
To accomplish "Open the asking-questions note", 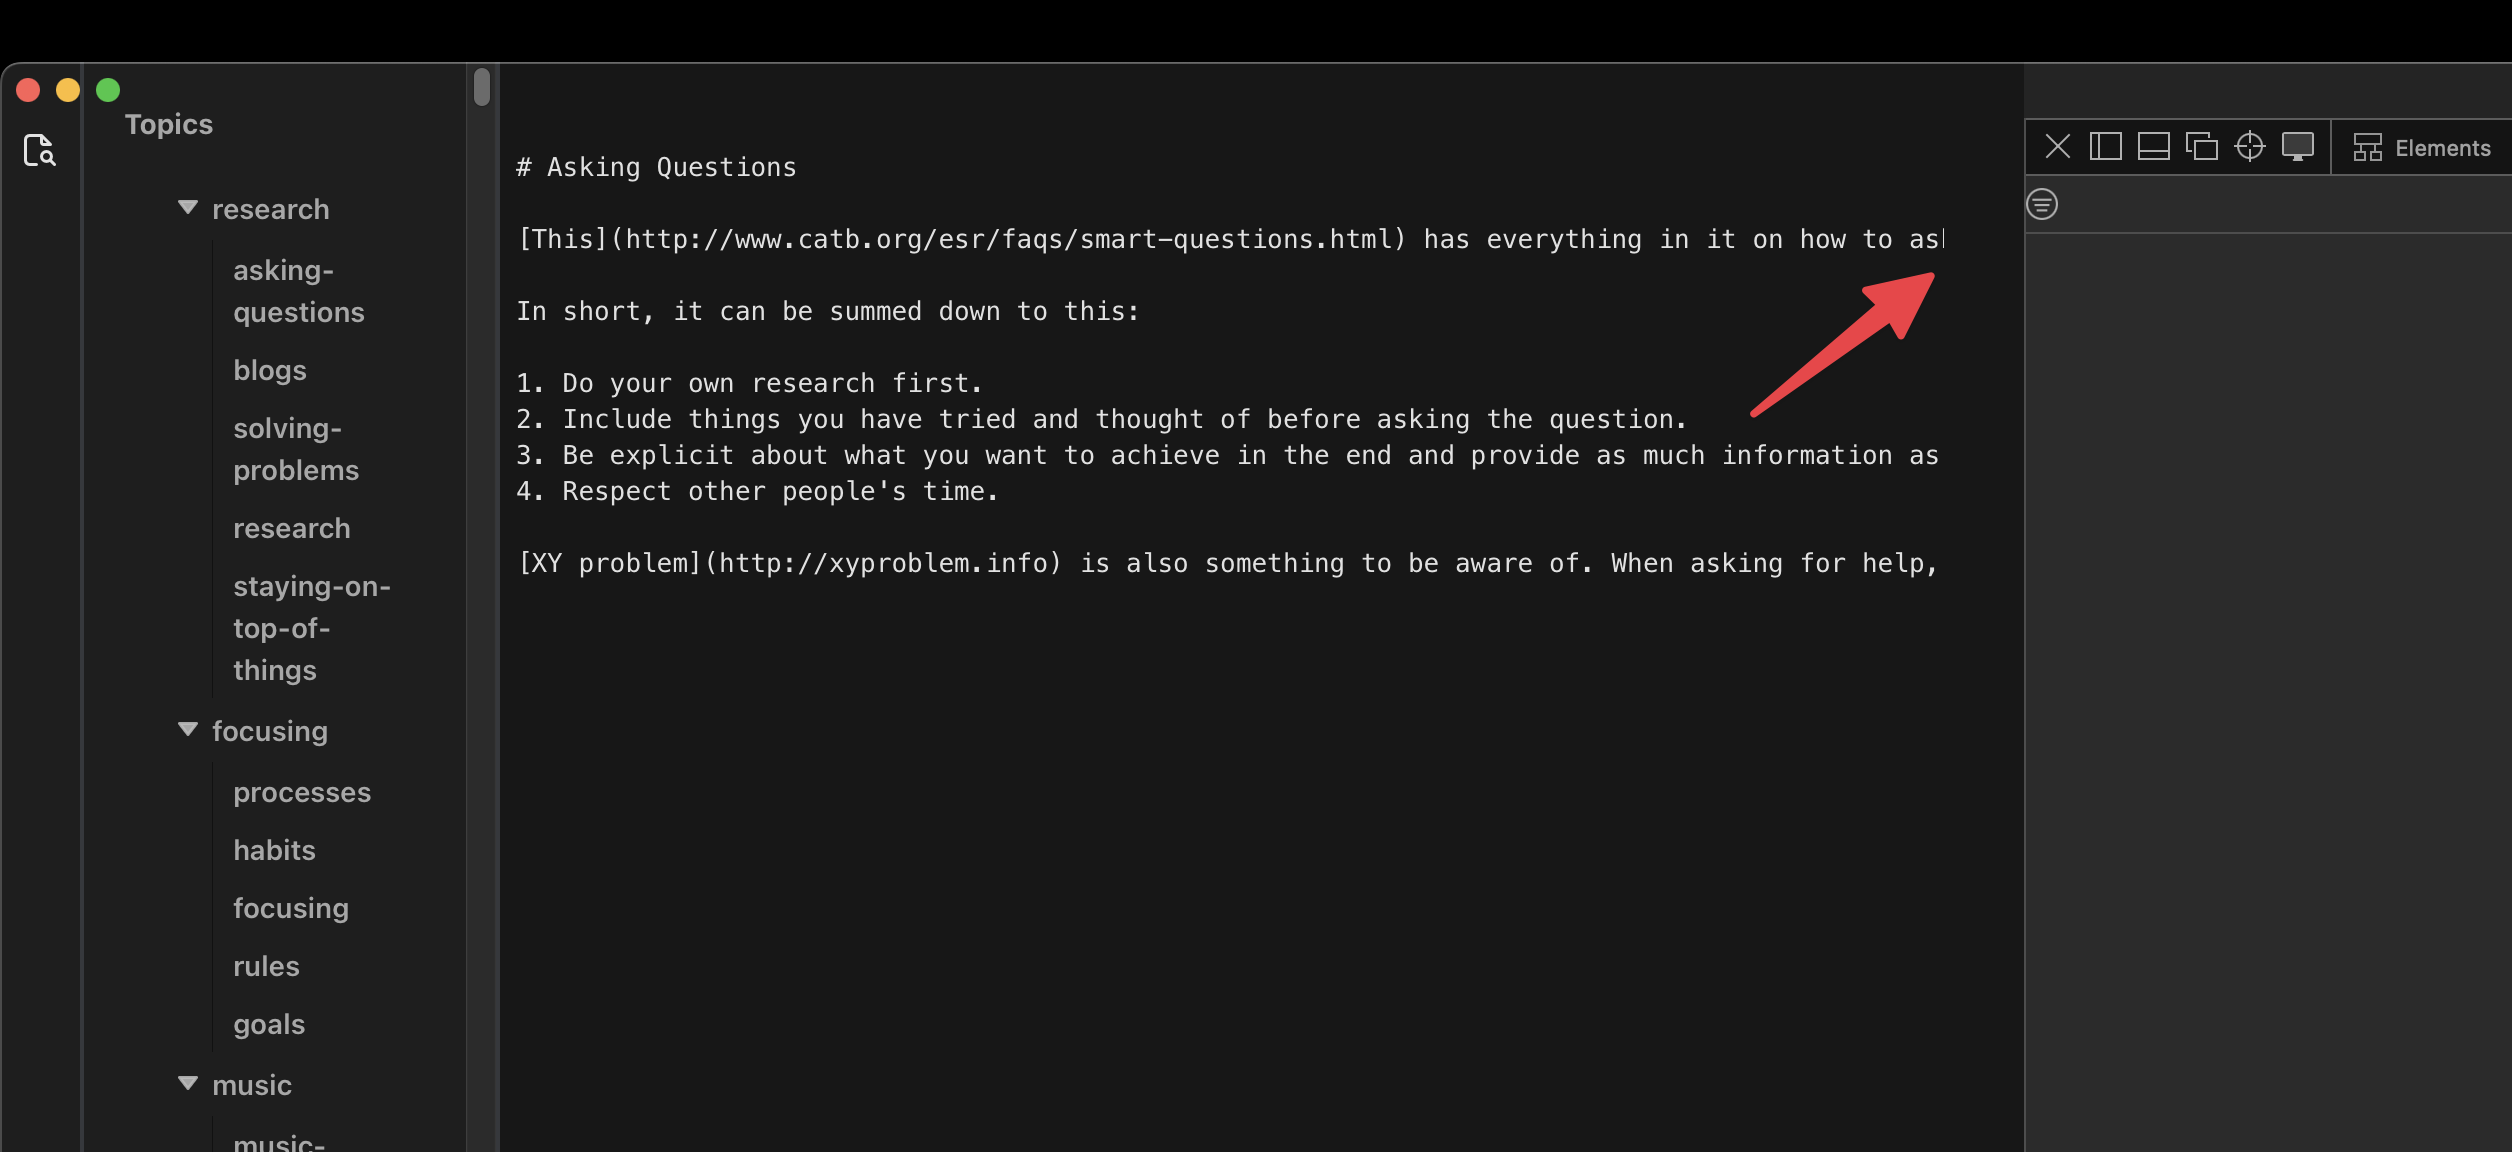I will [x=298, y=291].
